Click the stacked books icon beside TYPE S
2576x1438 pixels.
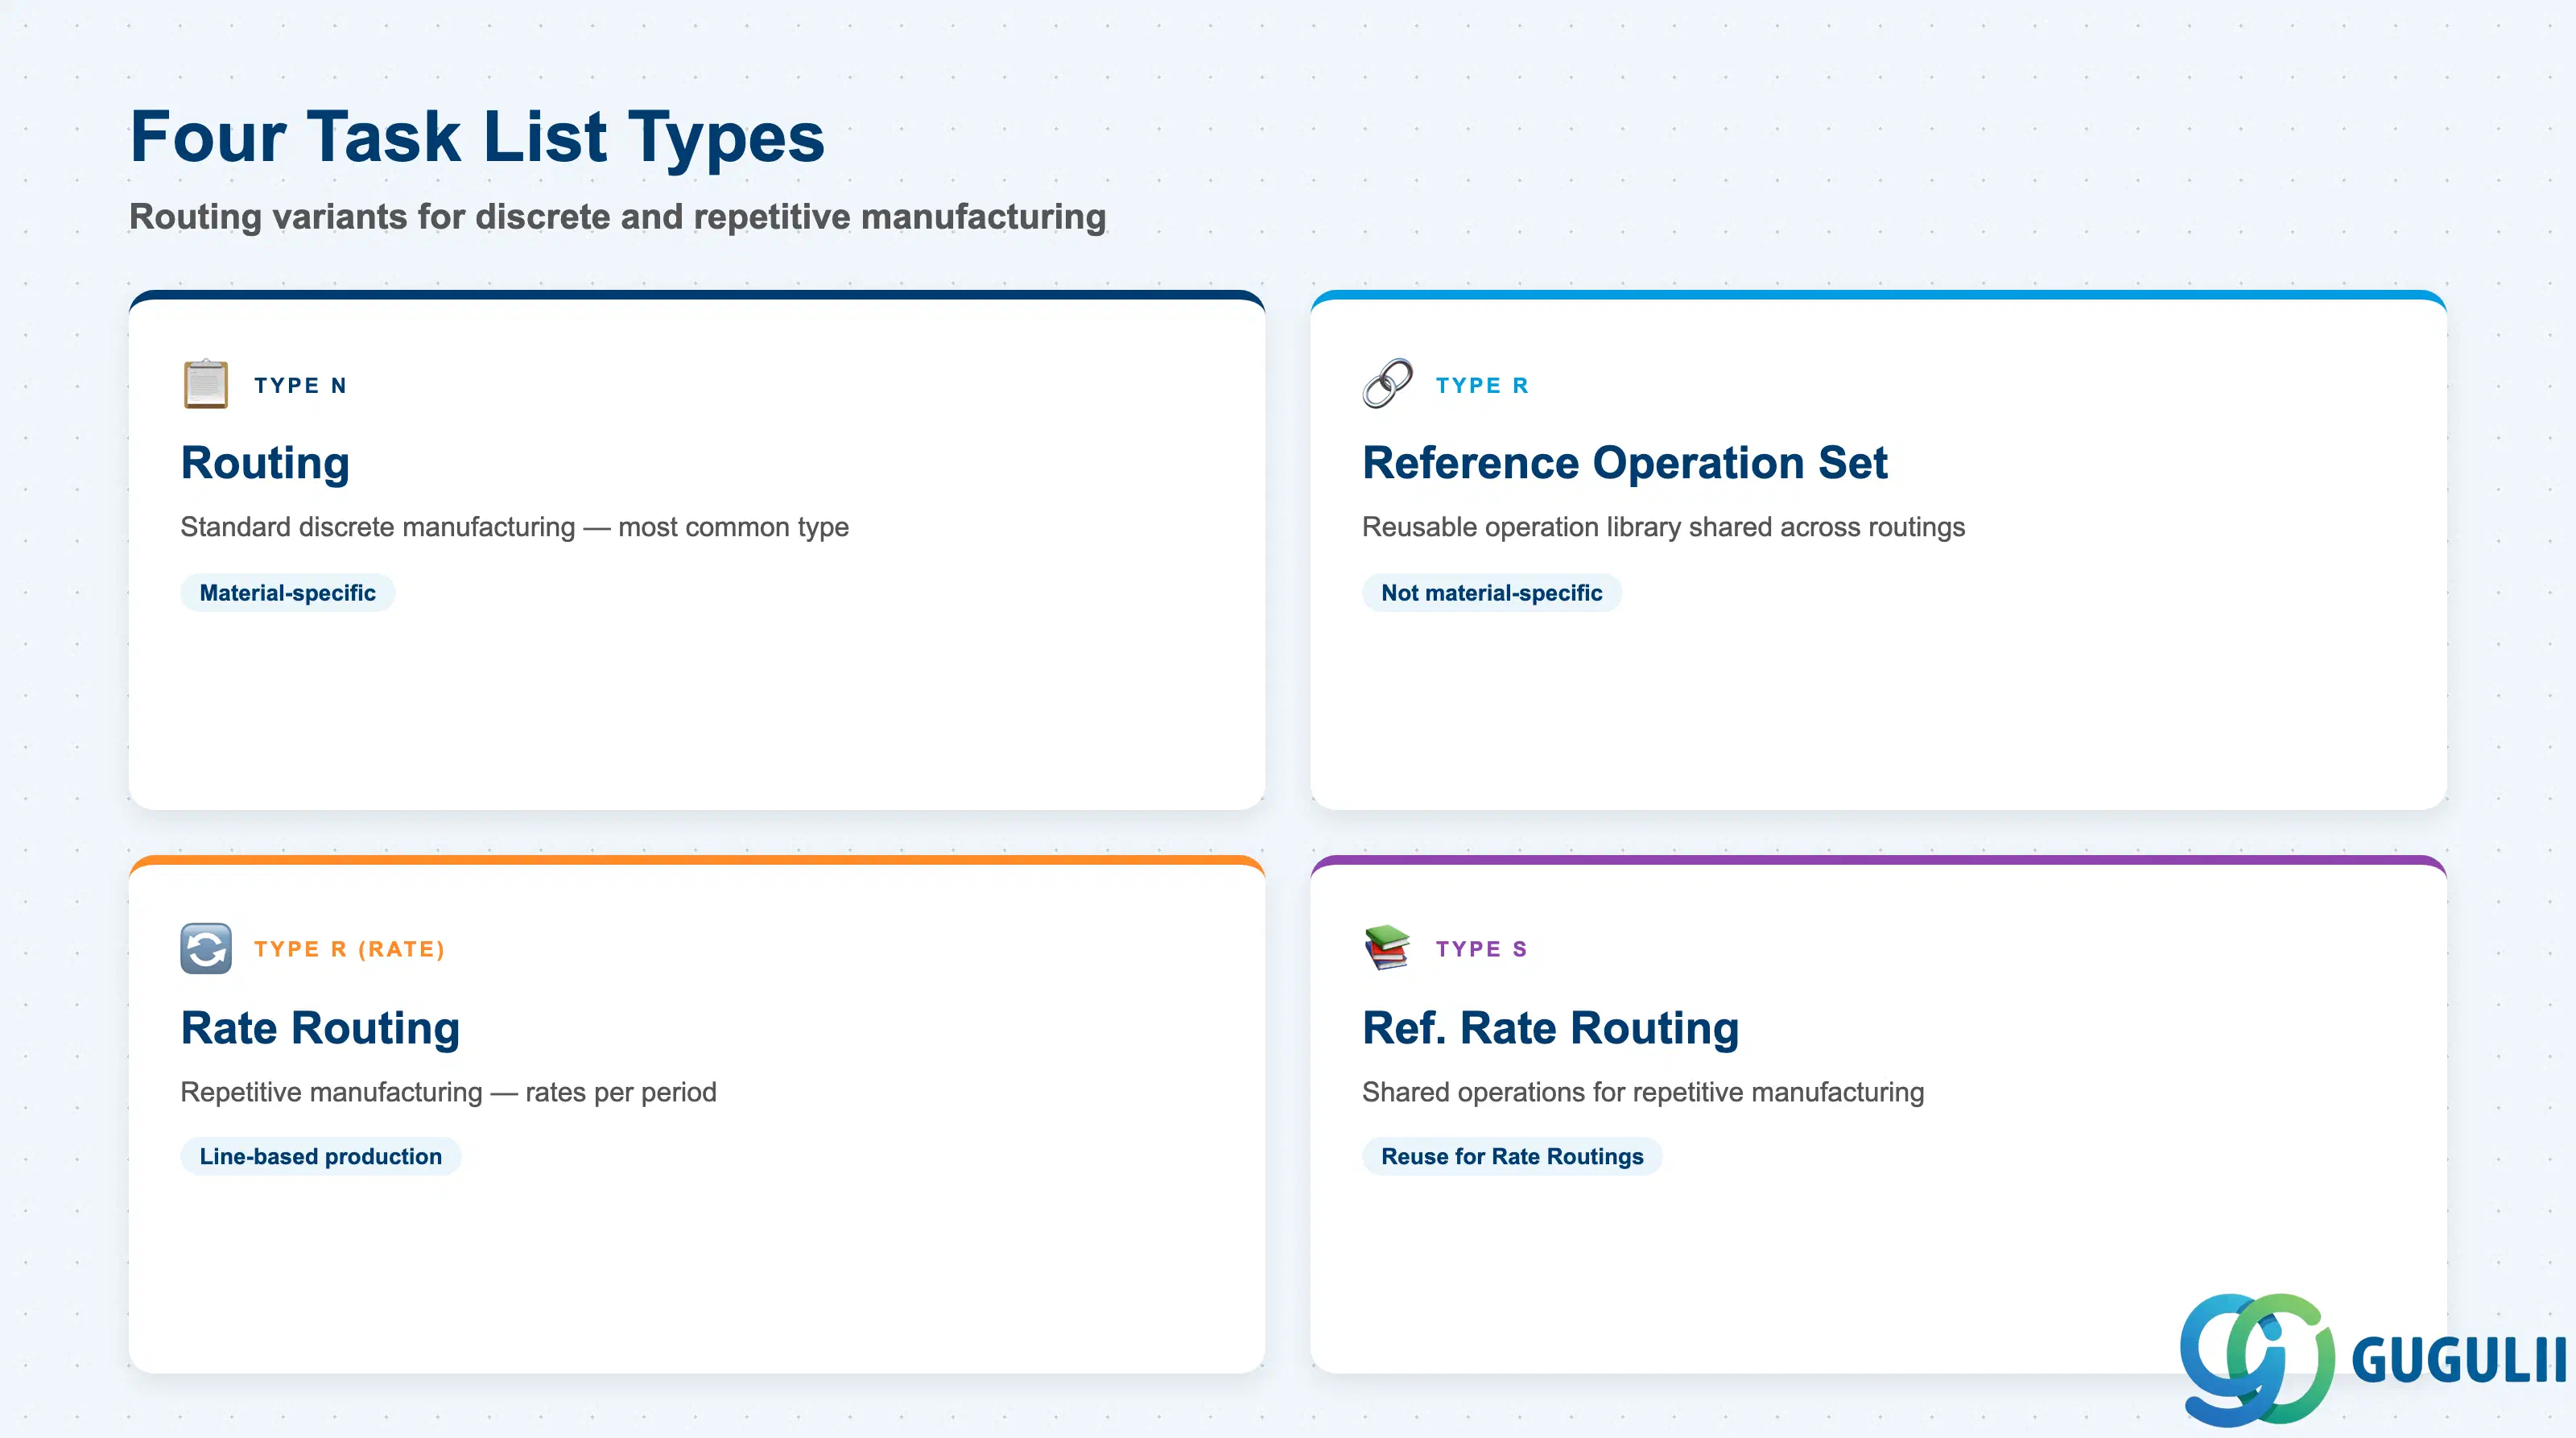(1387, 948)
